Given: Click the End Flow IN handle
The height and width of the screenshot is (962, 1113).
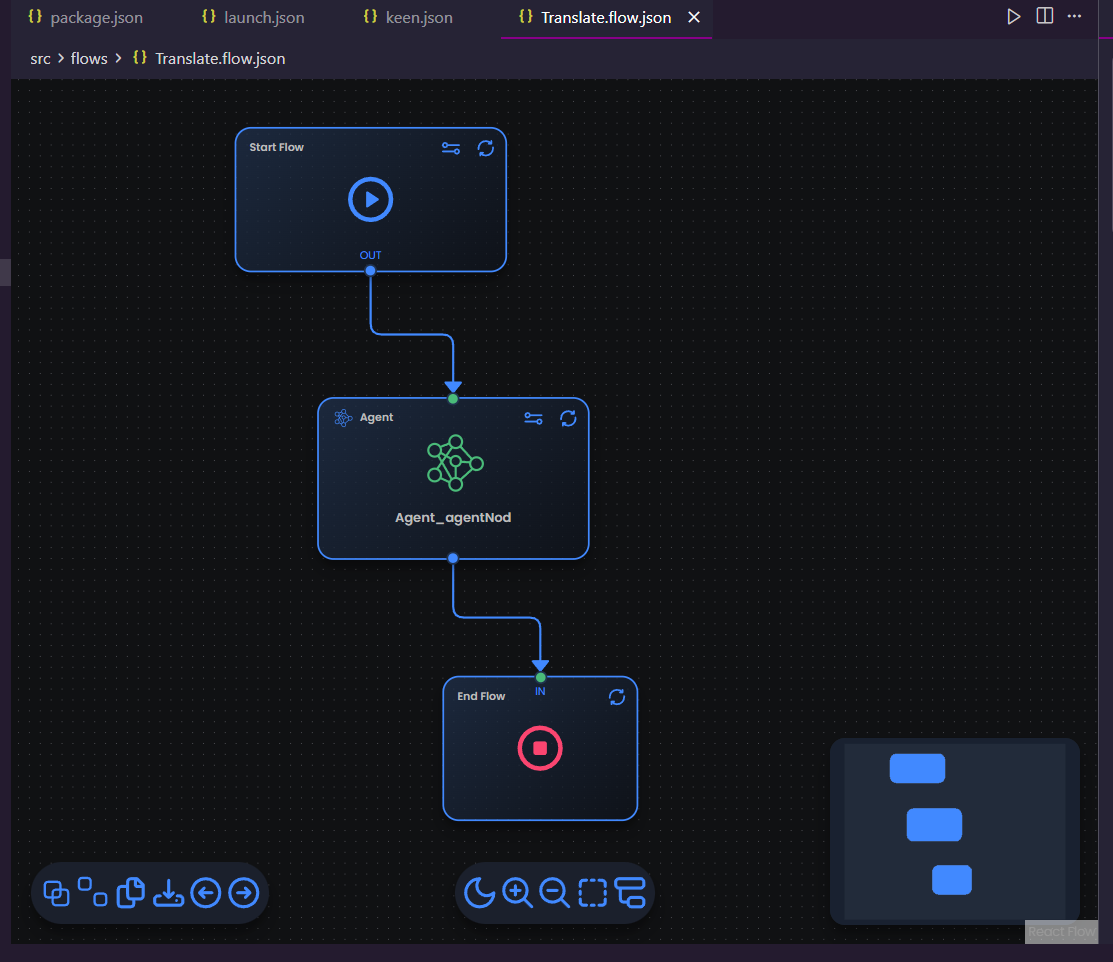Looking at the screenshot, I should (540, 678).
